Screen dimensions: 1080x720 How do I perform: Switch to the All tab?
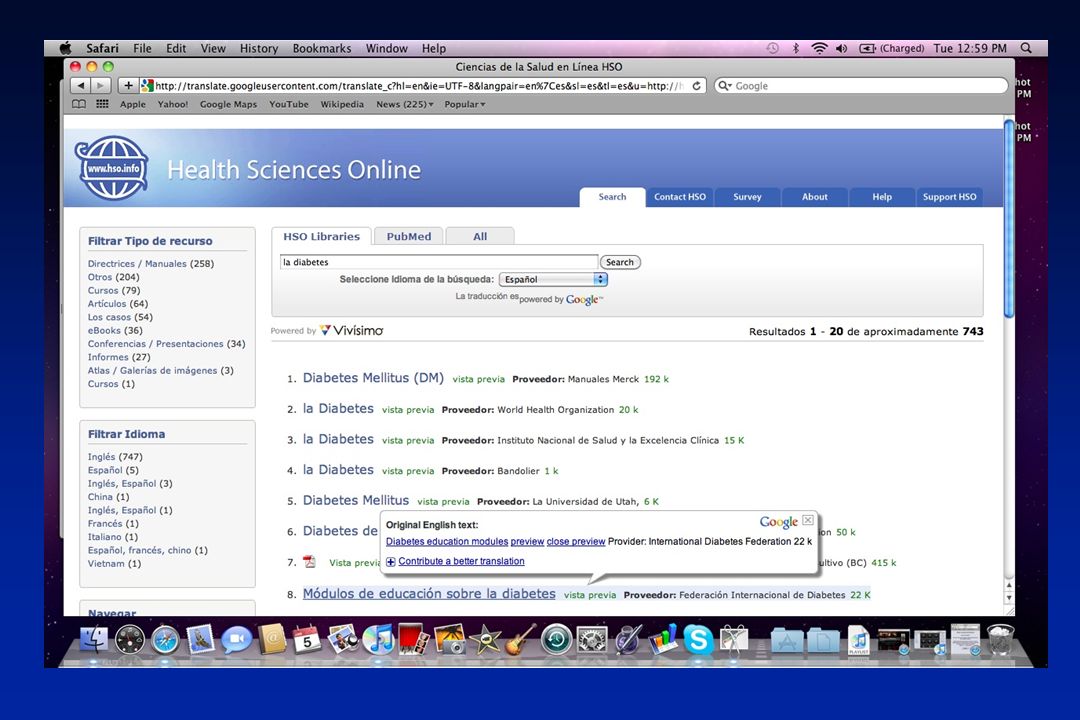[x=480, y=236]
